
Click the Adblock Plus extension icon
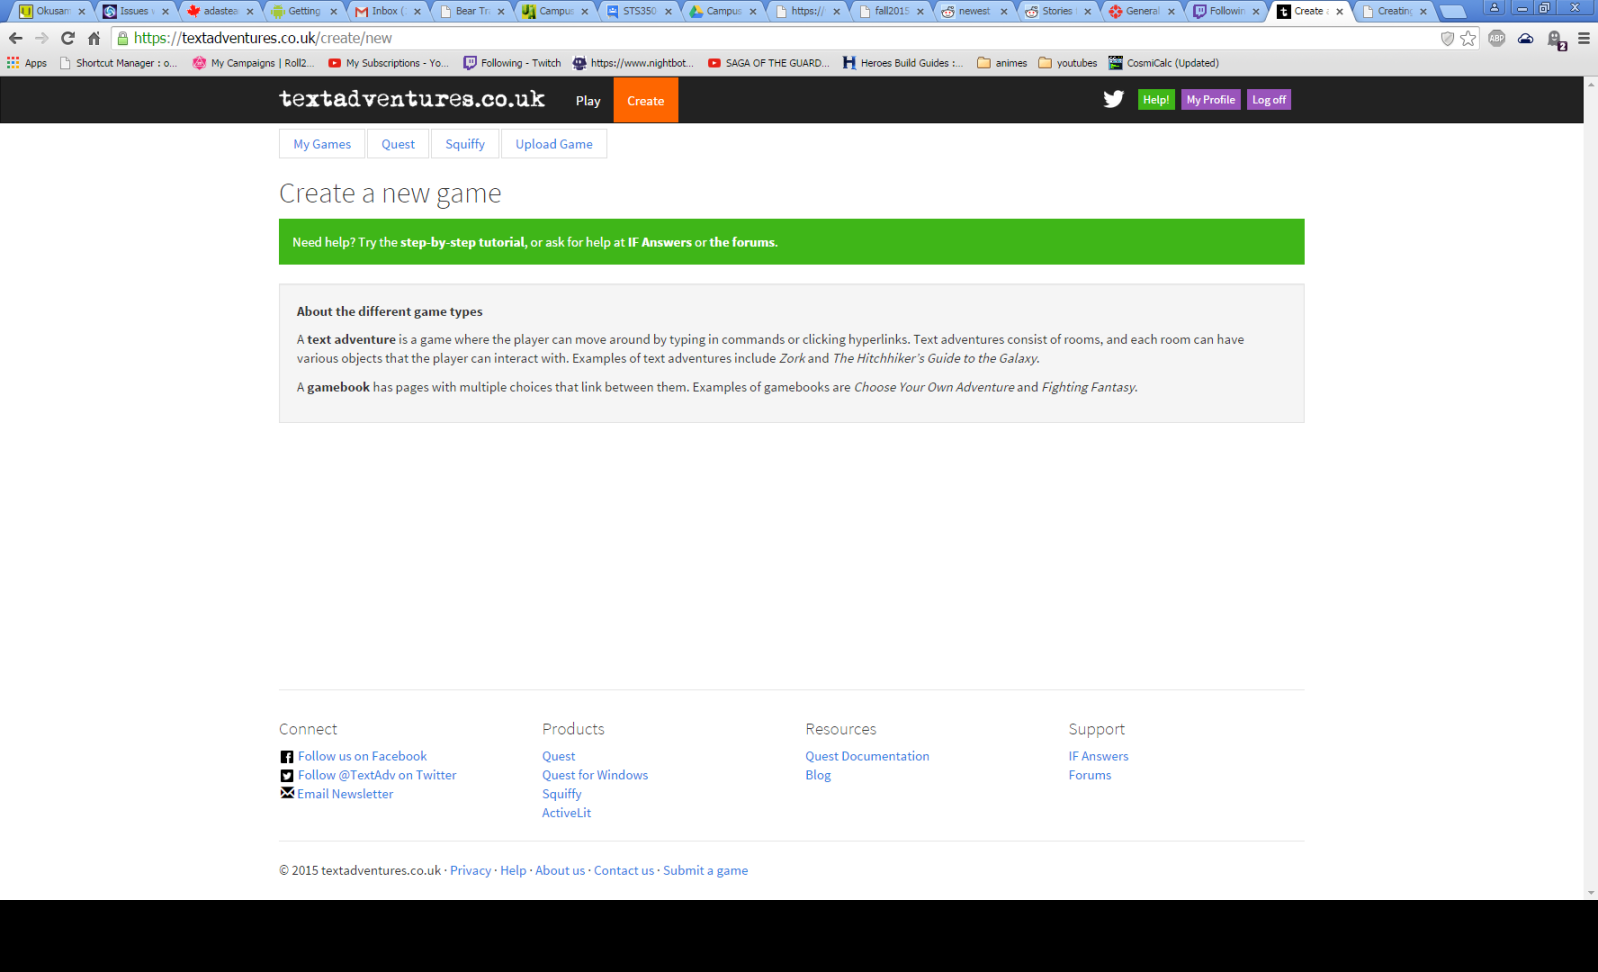coord(1497,38)
